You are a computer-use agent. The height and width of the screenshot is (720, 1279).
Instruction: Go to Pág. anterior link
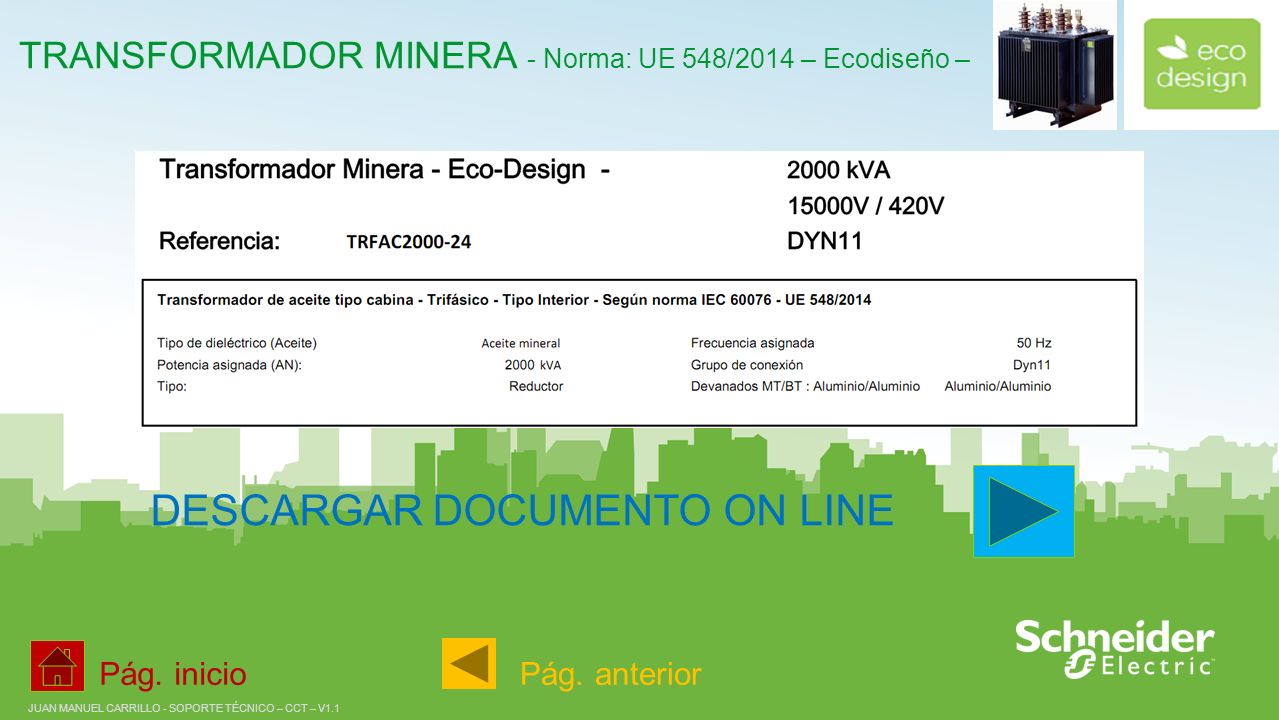pos(611,674)
